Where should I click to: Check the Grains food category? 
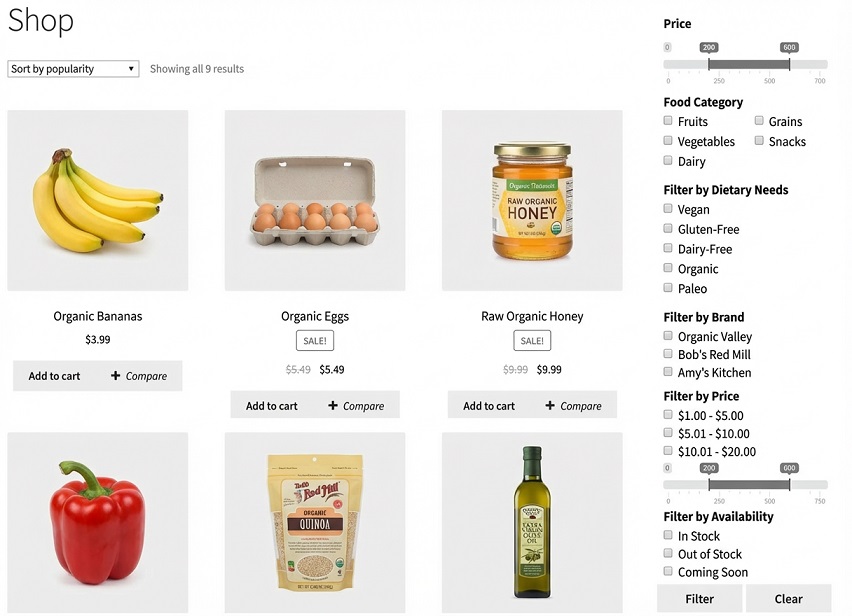tap(759, 121)
